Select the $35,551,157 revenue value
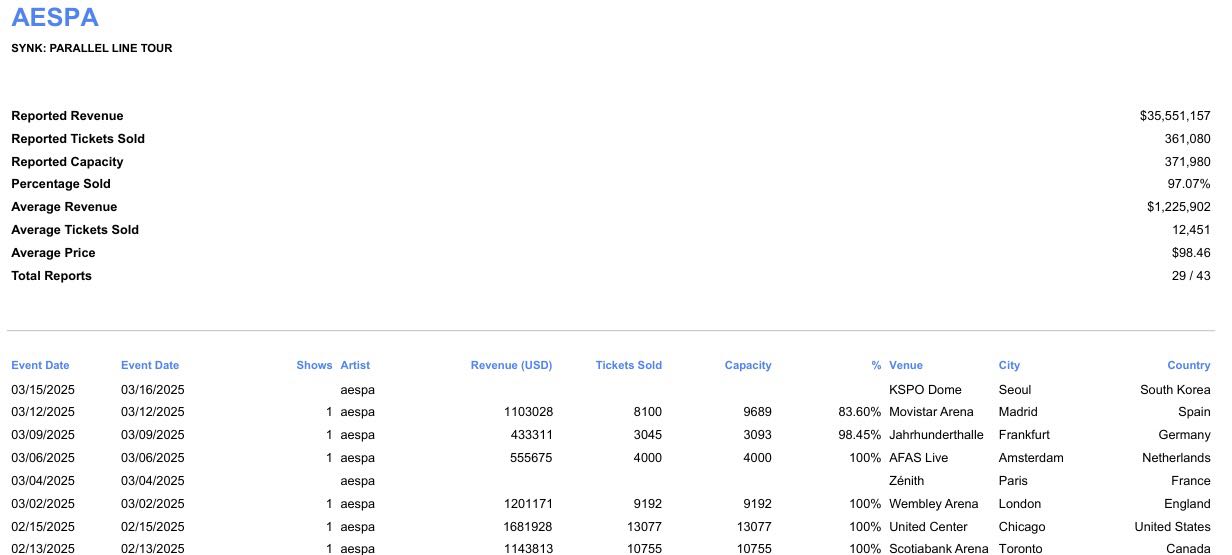Image resolution: width=1232 pixels, height=555 pixels. click(1175, 116)
